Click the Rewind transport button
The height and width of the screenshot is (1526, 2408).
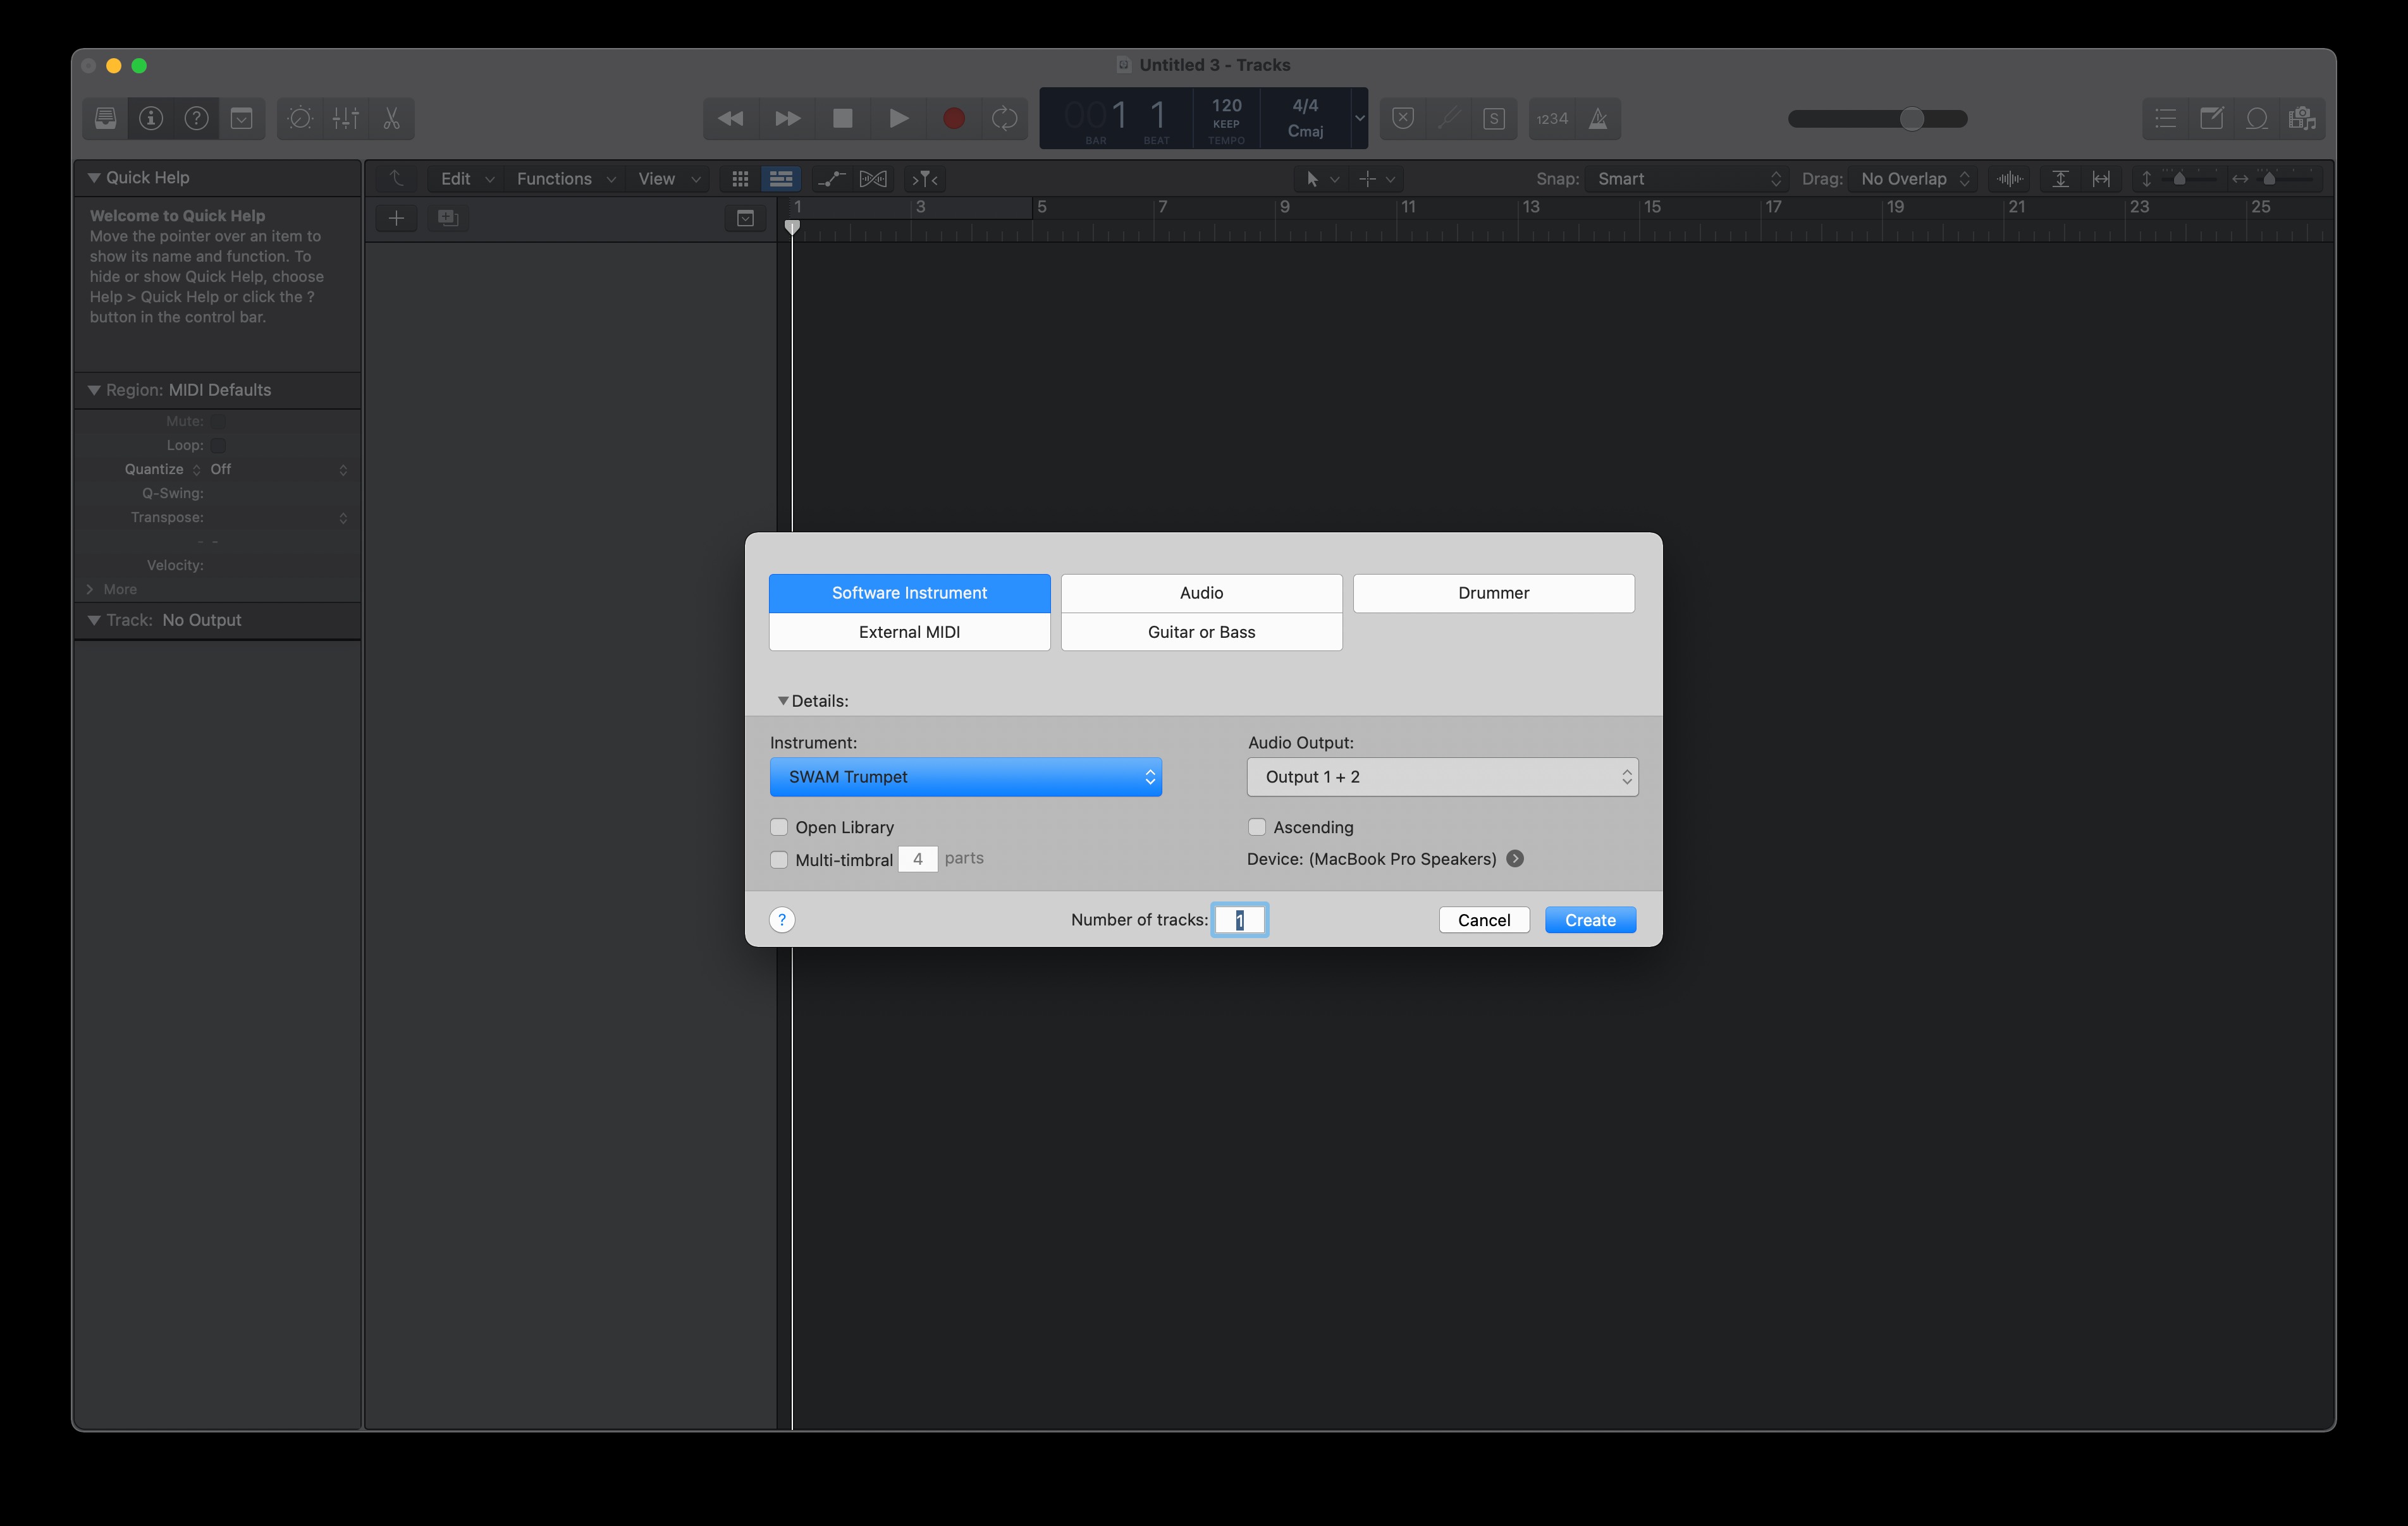(731, 119)
